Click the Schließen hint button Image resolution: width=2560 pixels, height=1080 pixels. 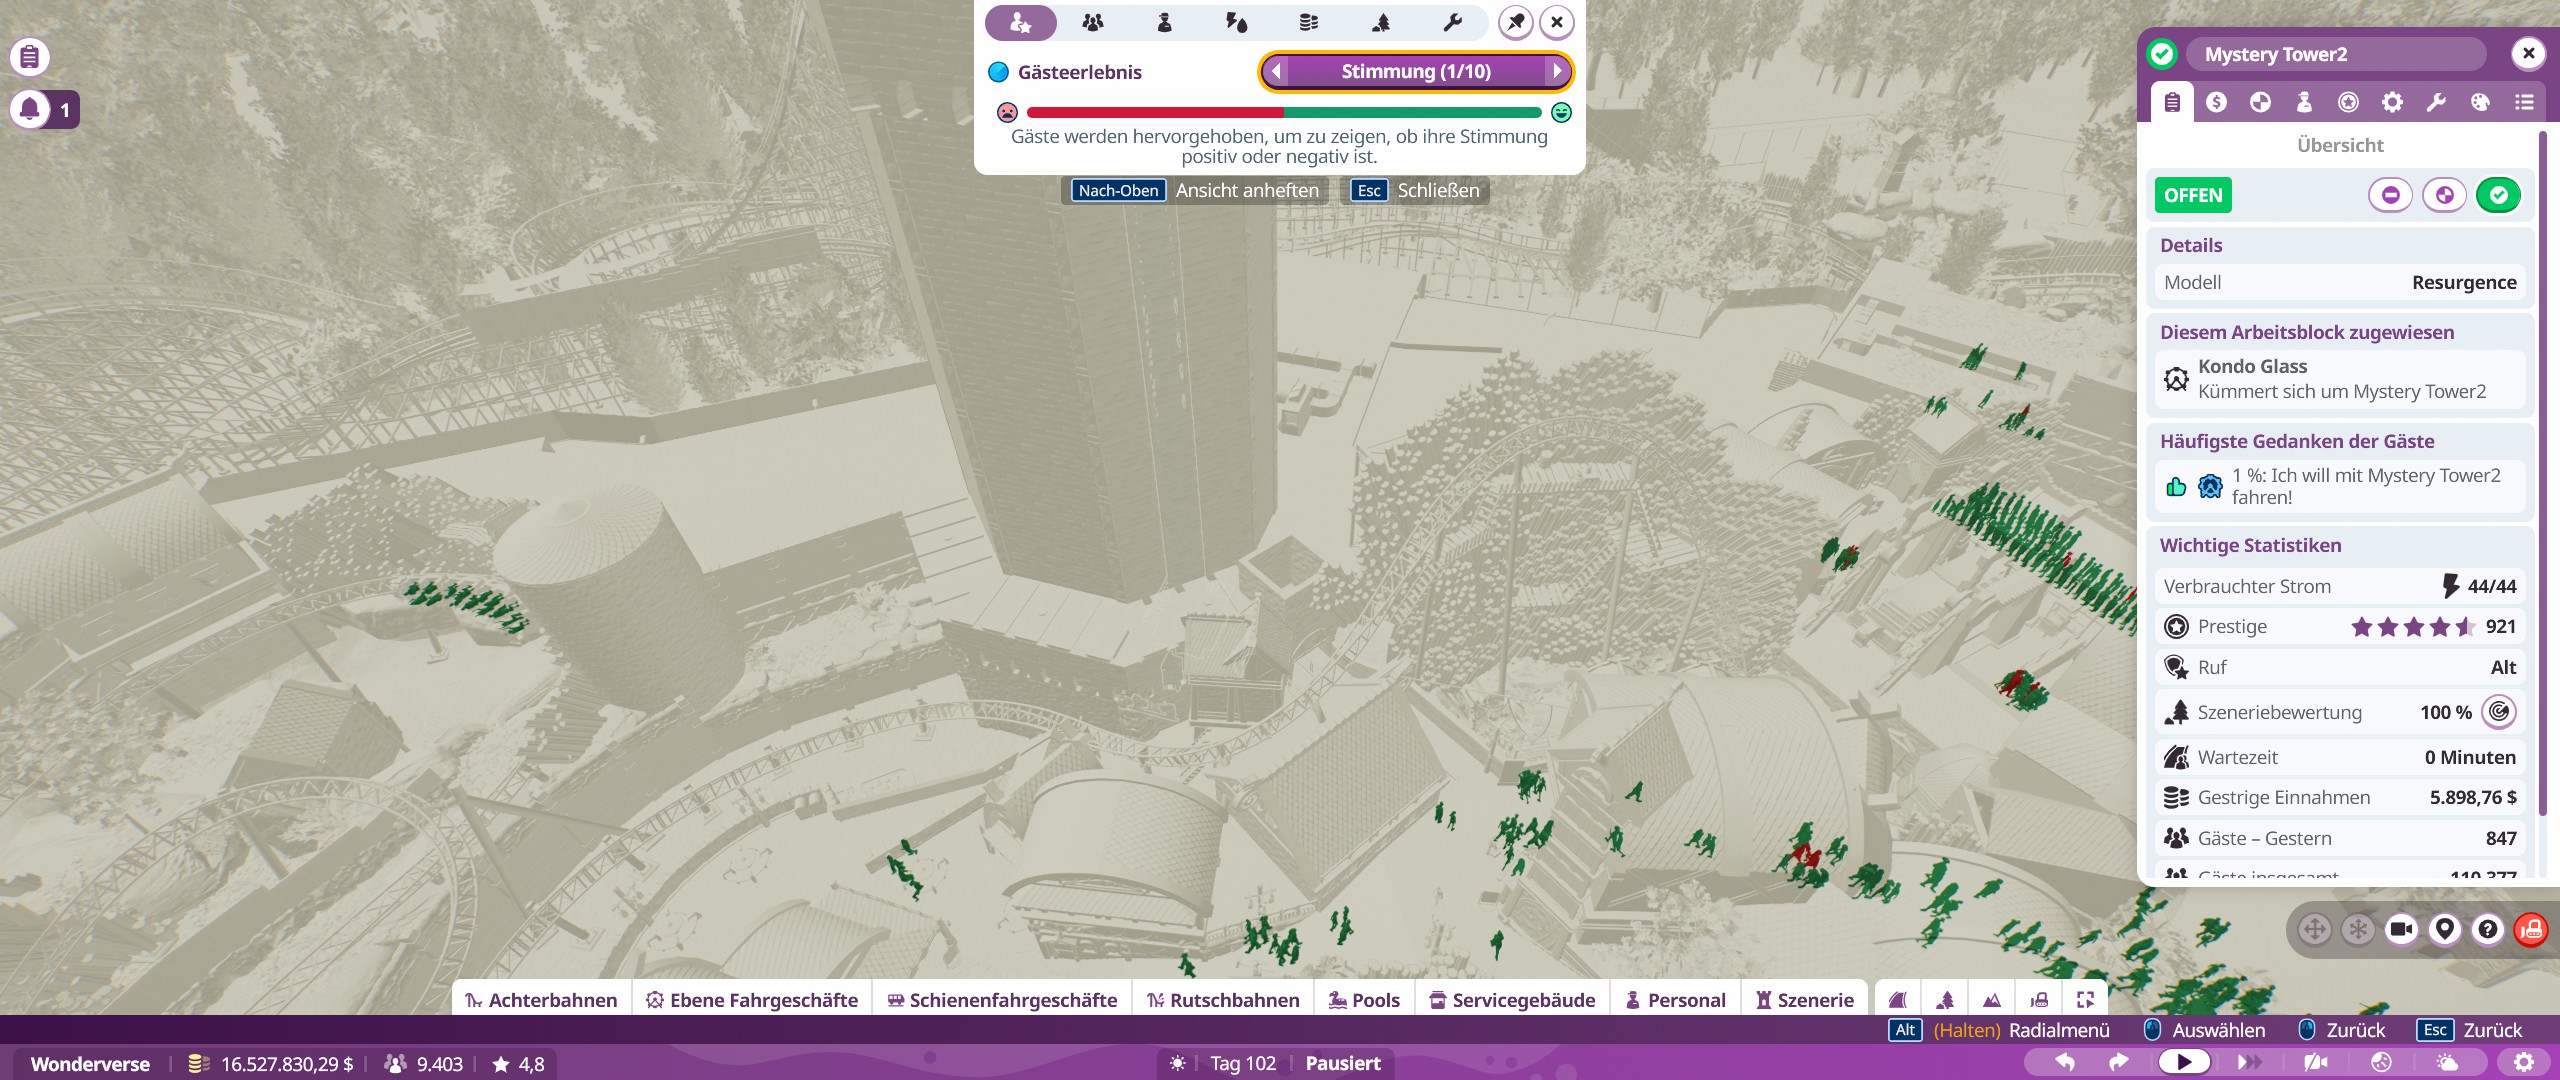1415,191
